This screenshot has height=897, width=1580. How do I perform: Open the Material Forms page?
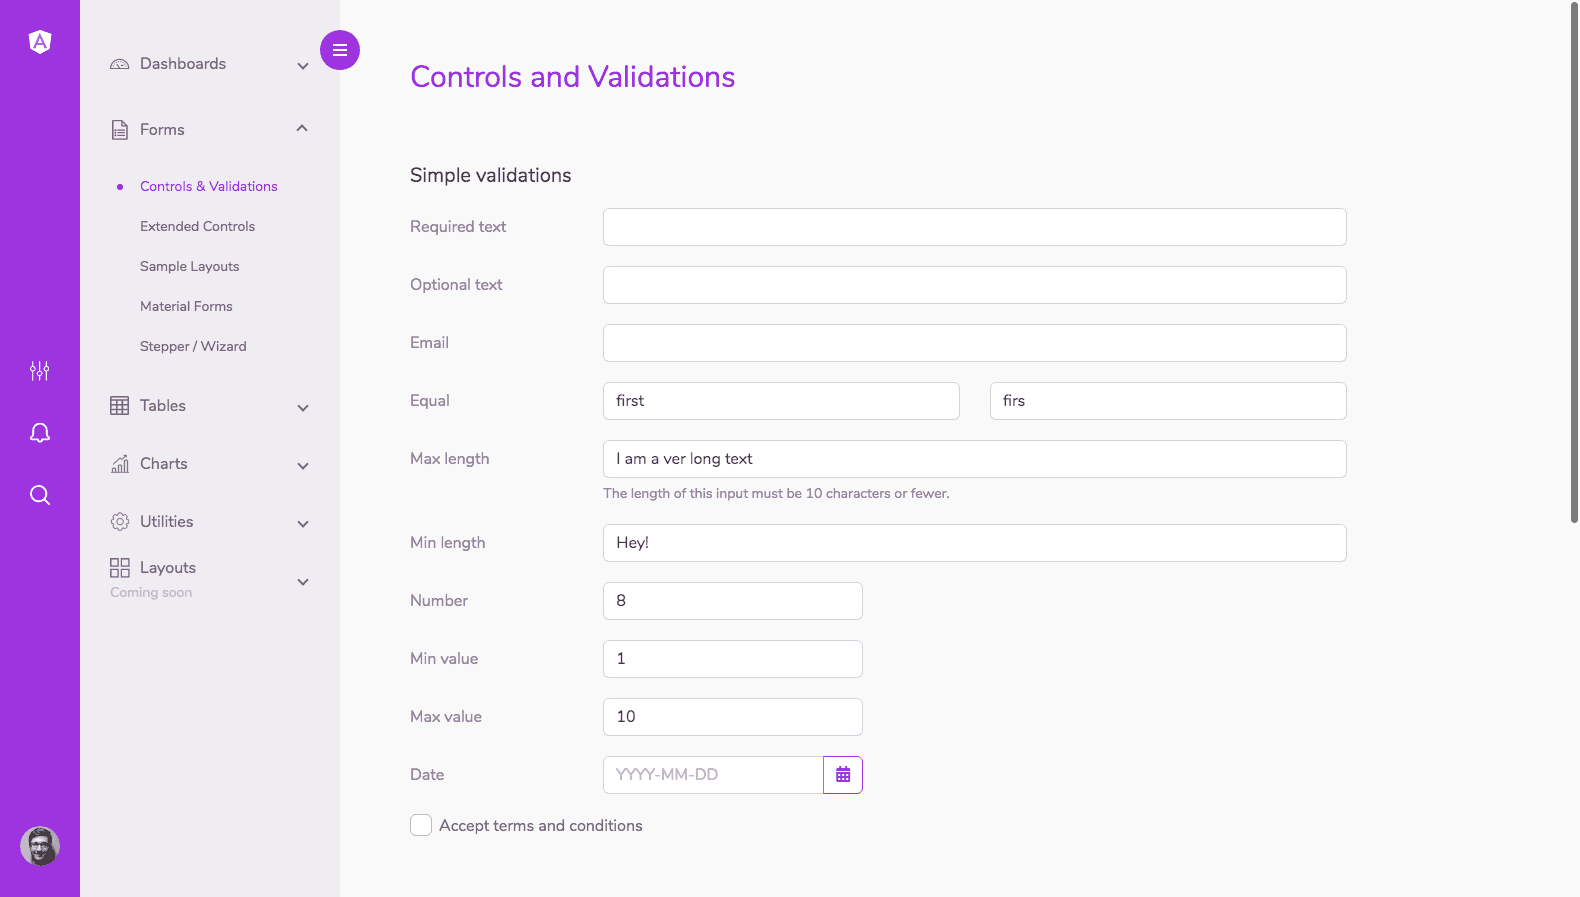click(186, 306)
